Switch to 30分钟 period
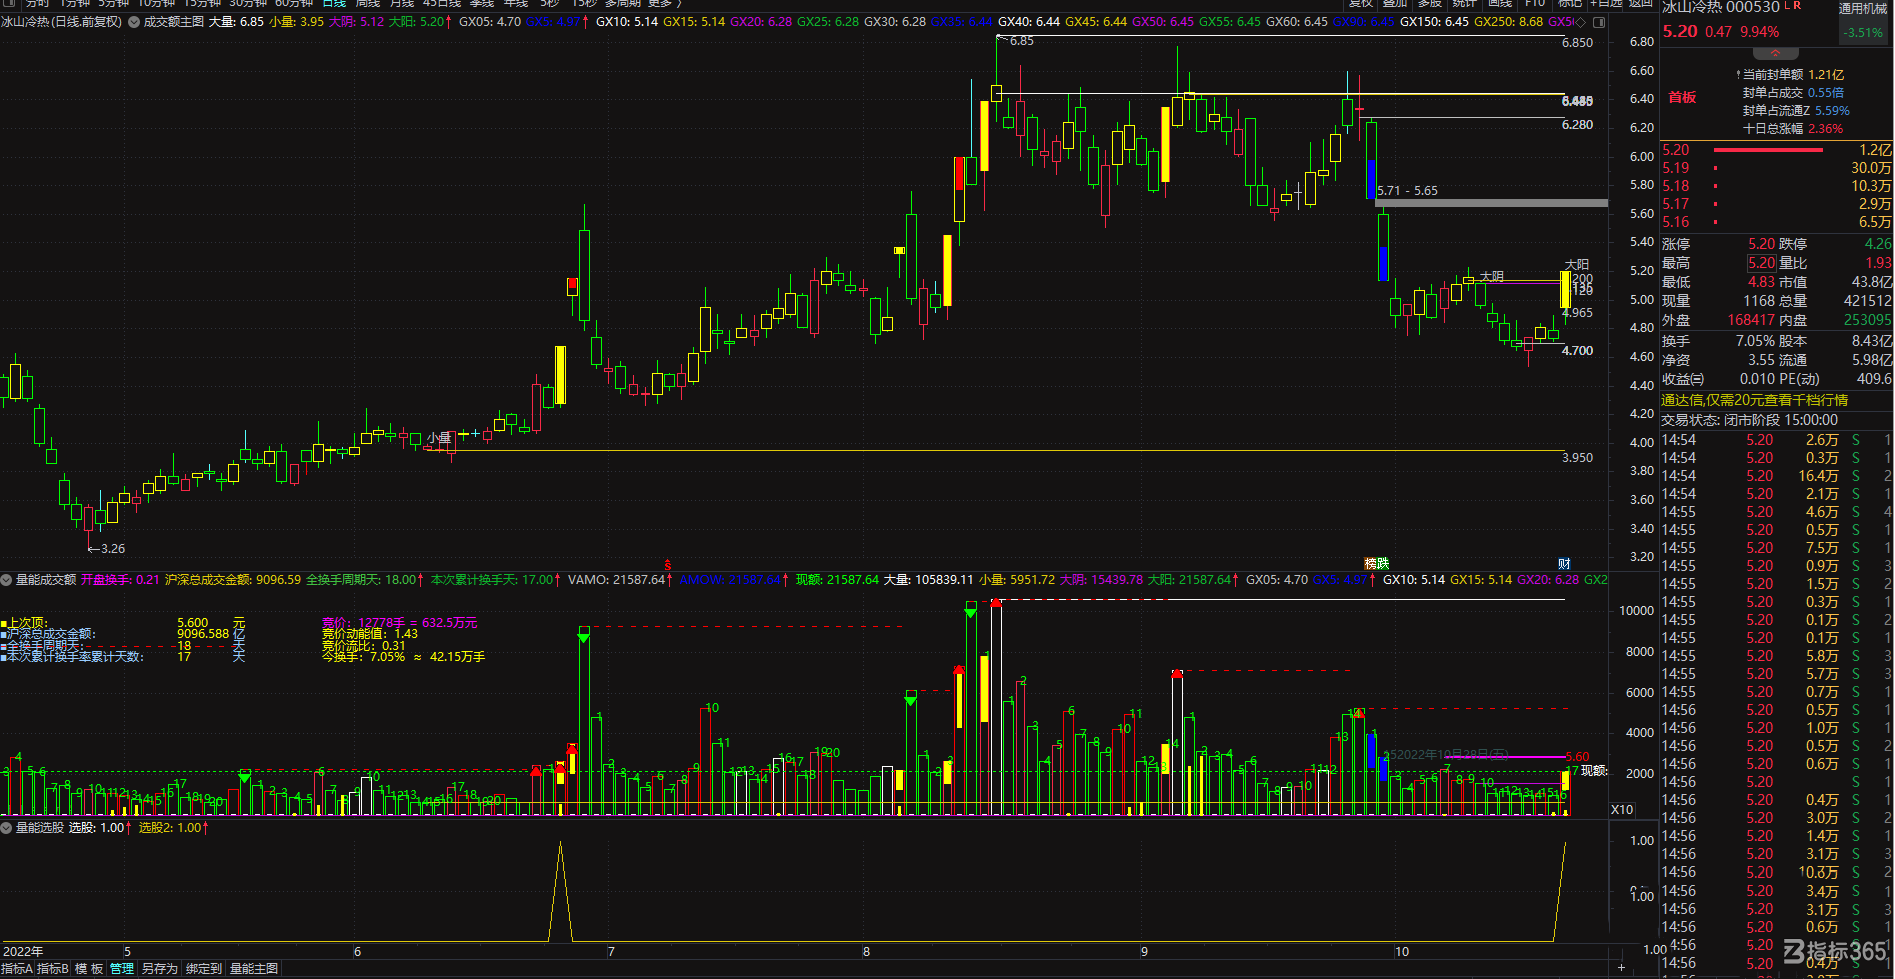This screenshot has width=1895, height=979. pyautogui.click(x=248, y=4)
